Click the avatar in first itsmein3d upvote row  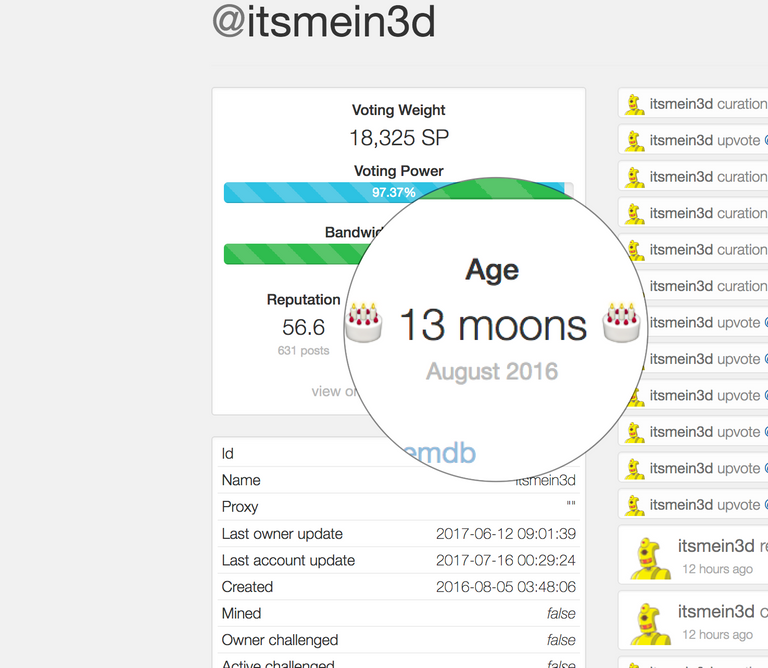pos(634,141)
